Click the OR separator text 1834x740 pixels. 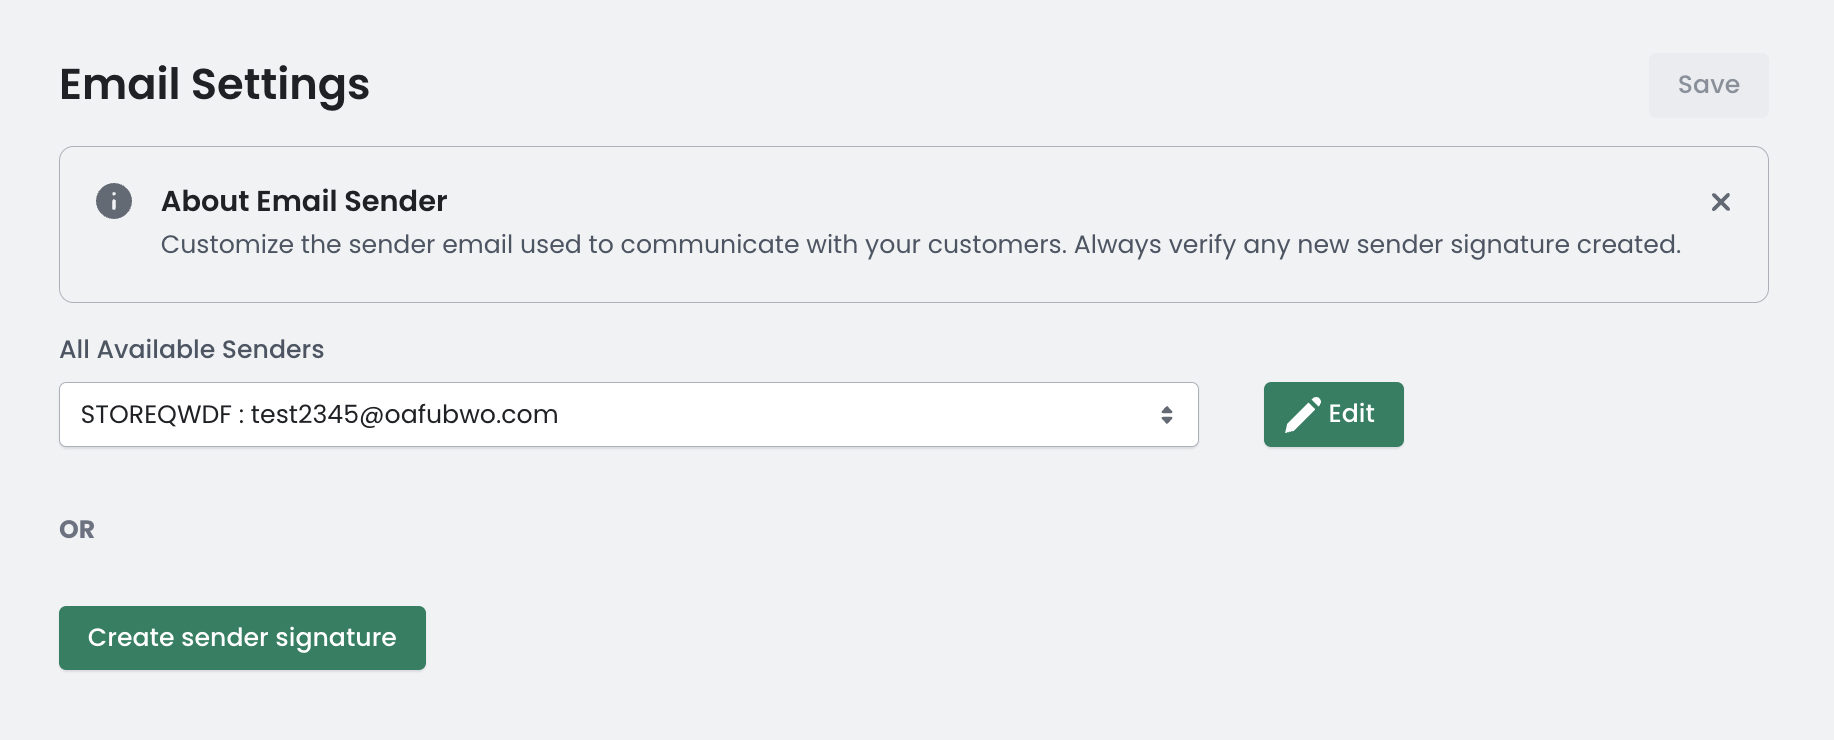[77, 529]
